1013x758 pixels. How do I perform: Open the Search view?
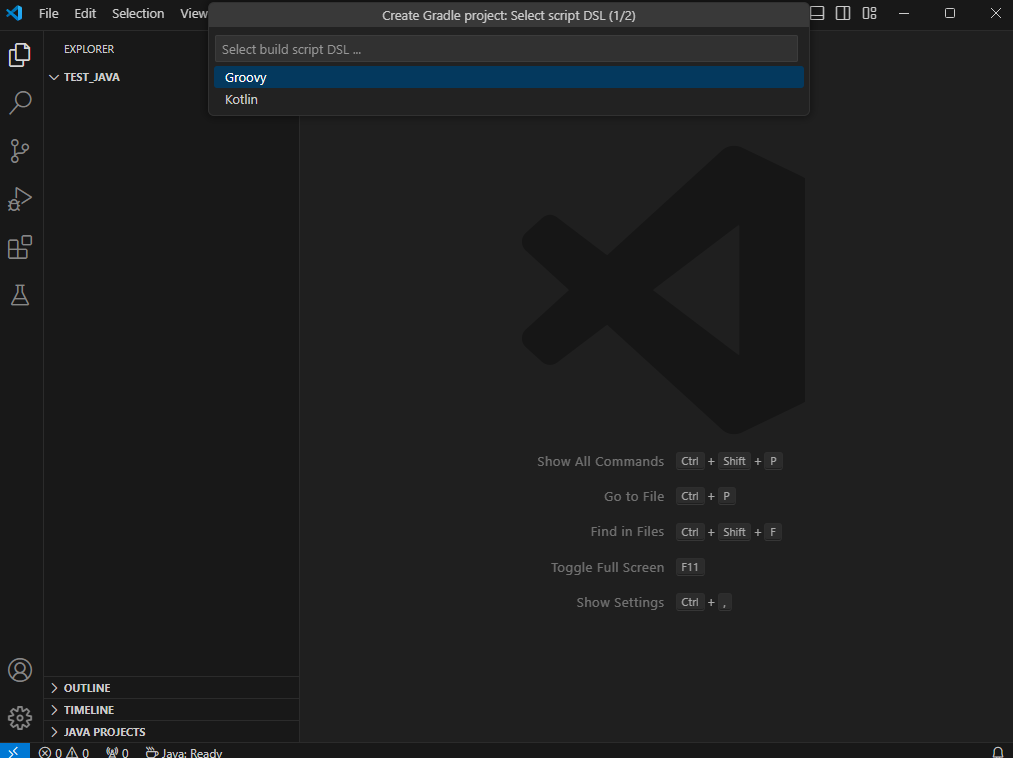click(x=20, y=103)
